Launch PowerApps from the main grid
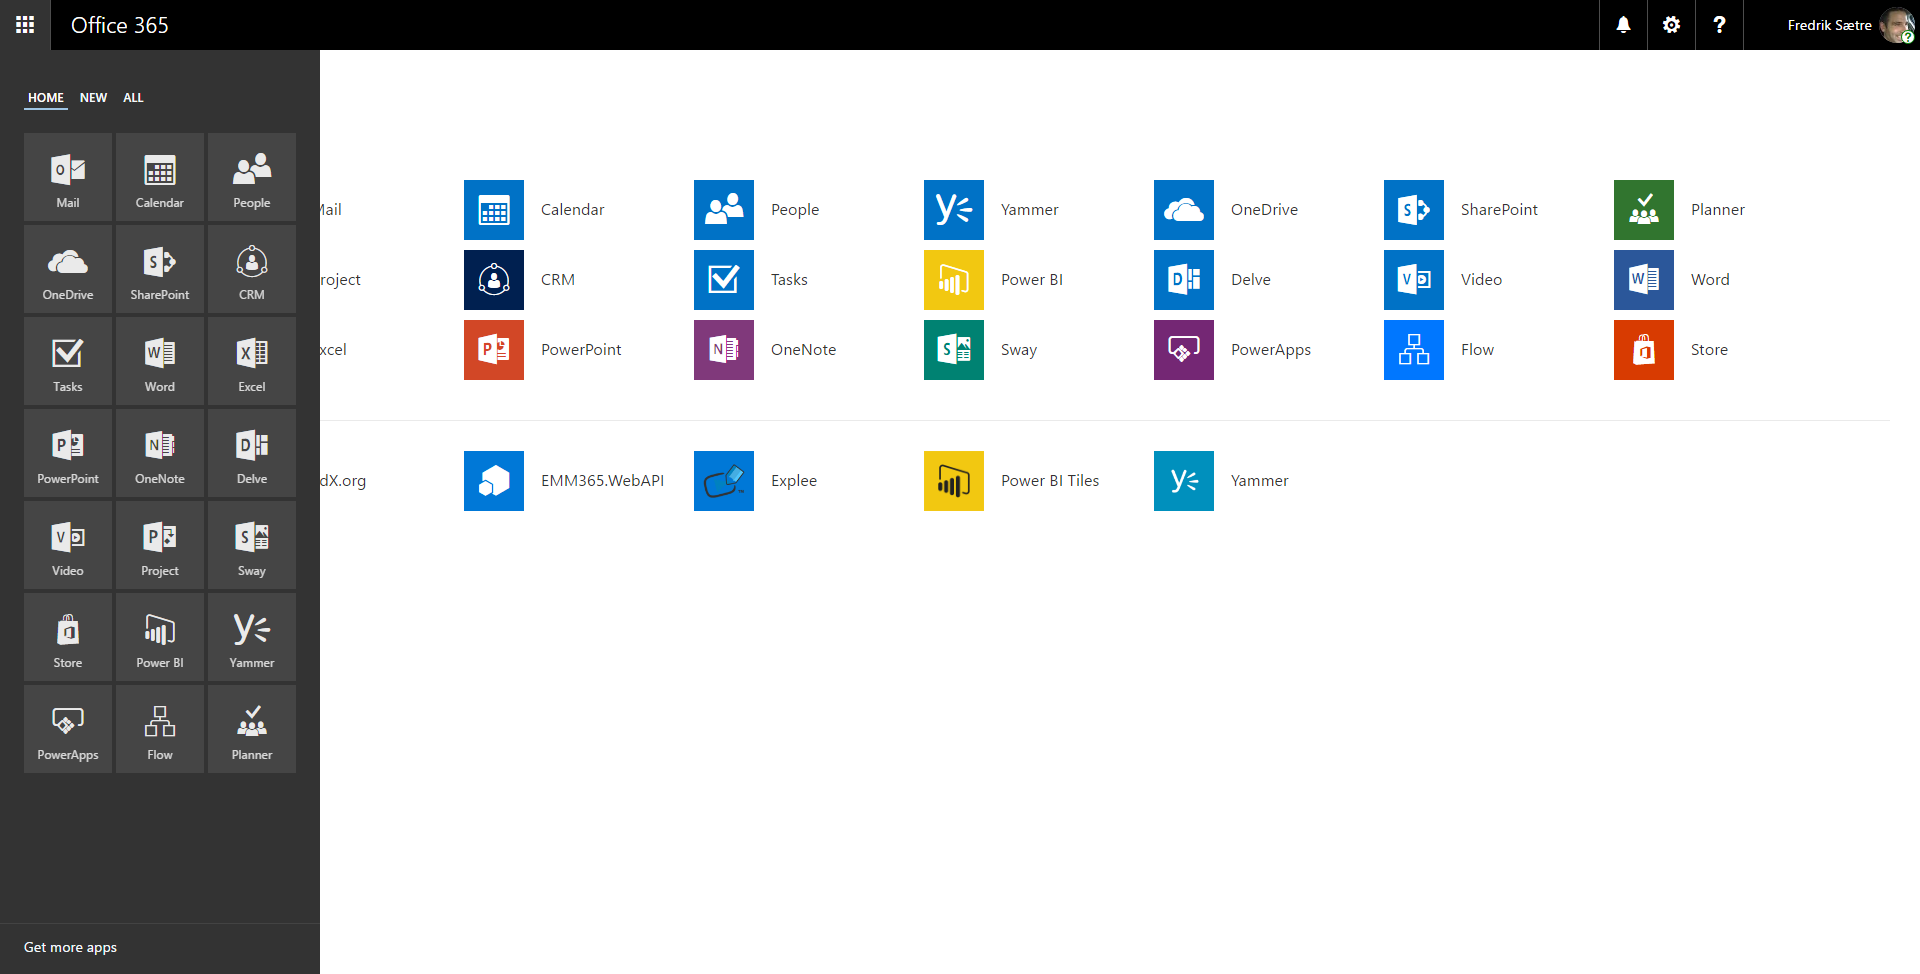Image resolution: width=1920 pixels, height=974 pixels. 1183,350
